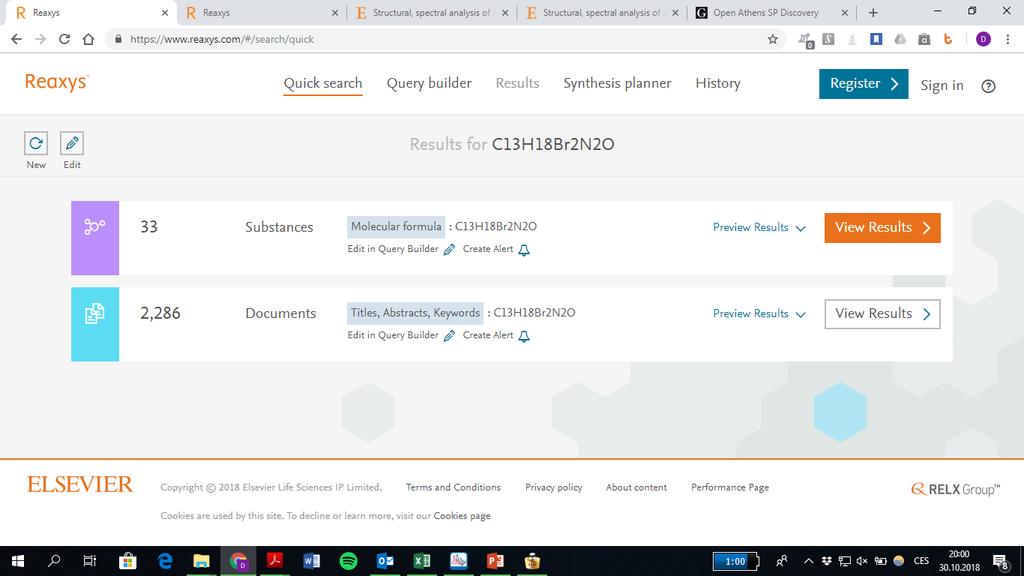The height and width of the screenshot is (576, 1024).
Task: Open the Query builder tab
Action: click(429, 84)
